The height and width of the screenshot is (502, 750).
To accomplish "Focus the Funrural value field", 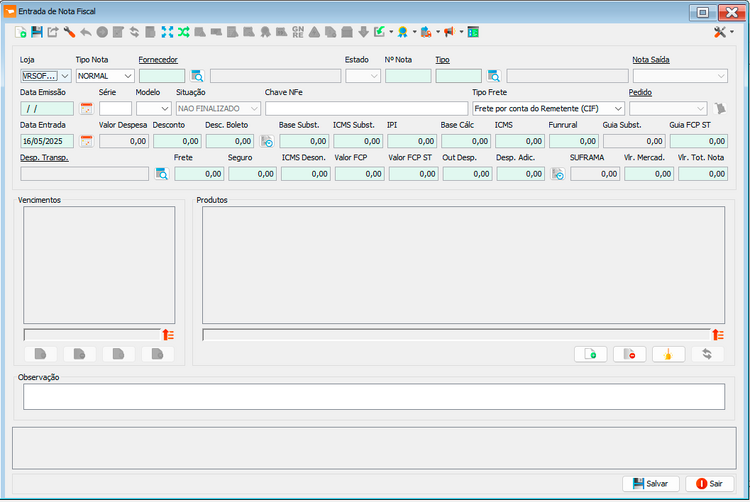I will [574, 141].
